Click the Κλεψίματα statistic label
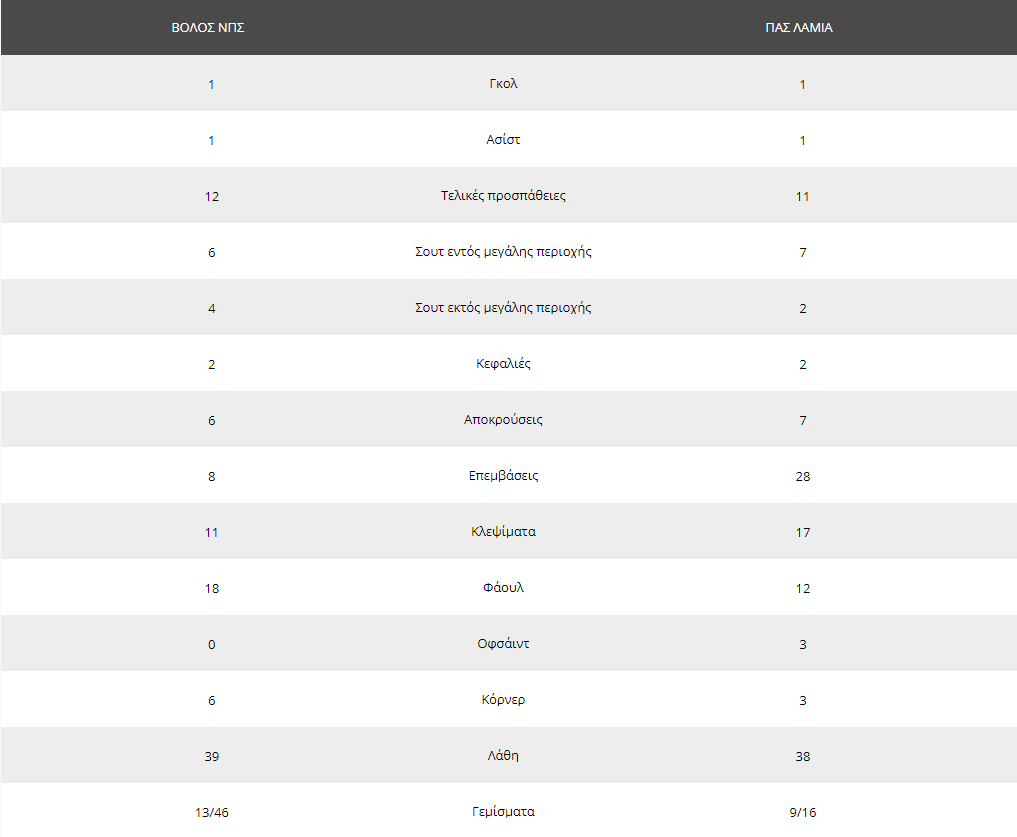 pos(503,532)
